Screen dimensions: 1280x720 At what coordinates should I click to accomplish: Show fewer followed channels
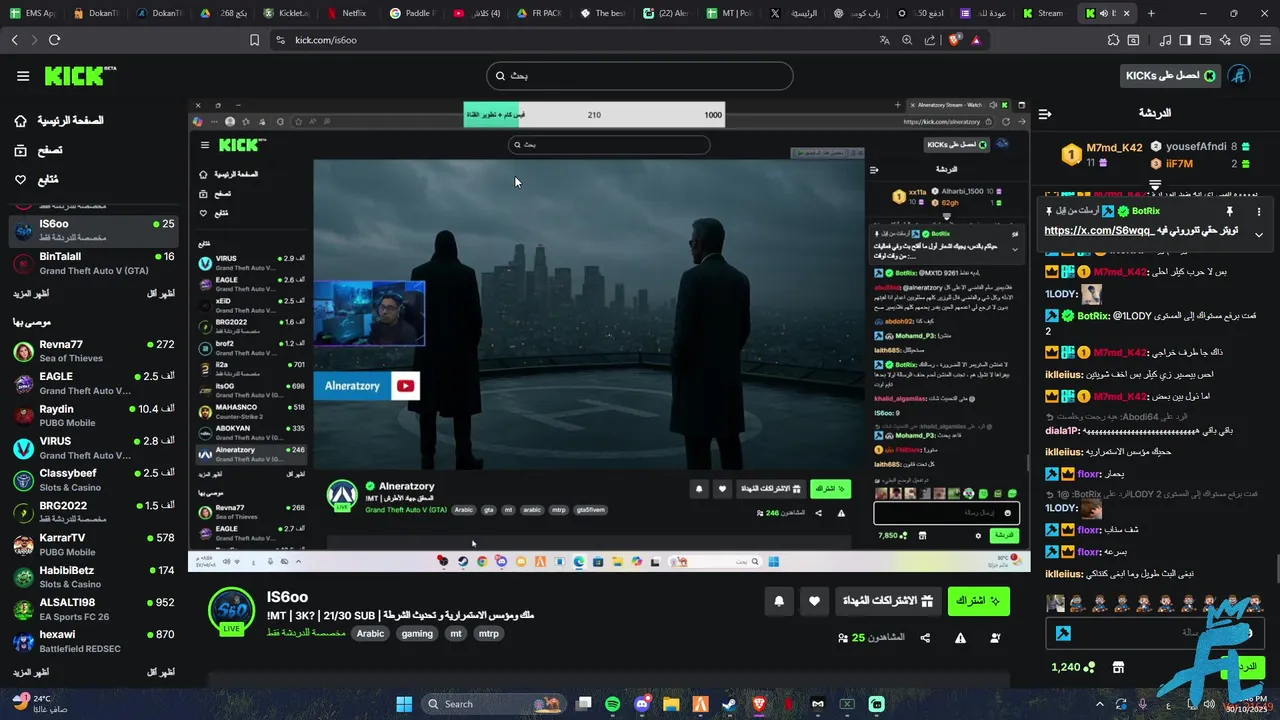pos(161,294)
